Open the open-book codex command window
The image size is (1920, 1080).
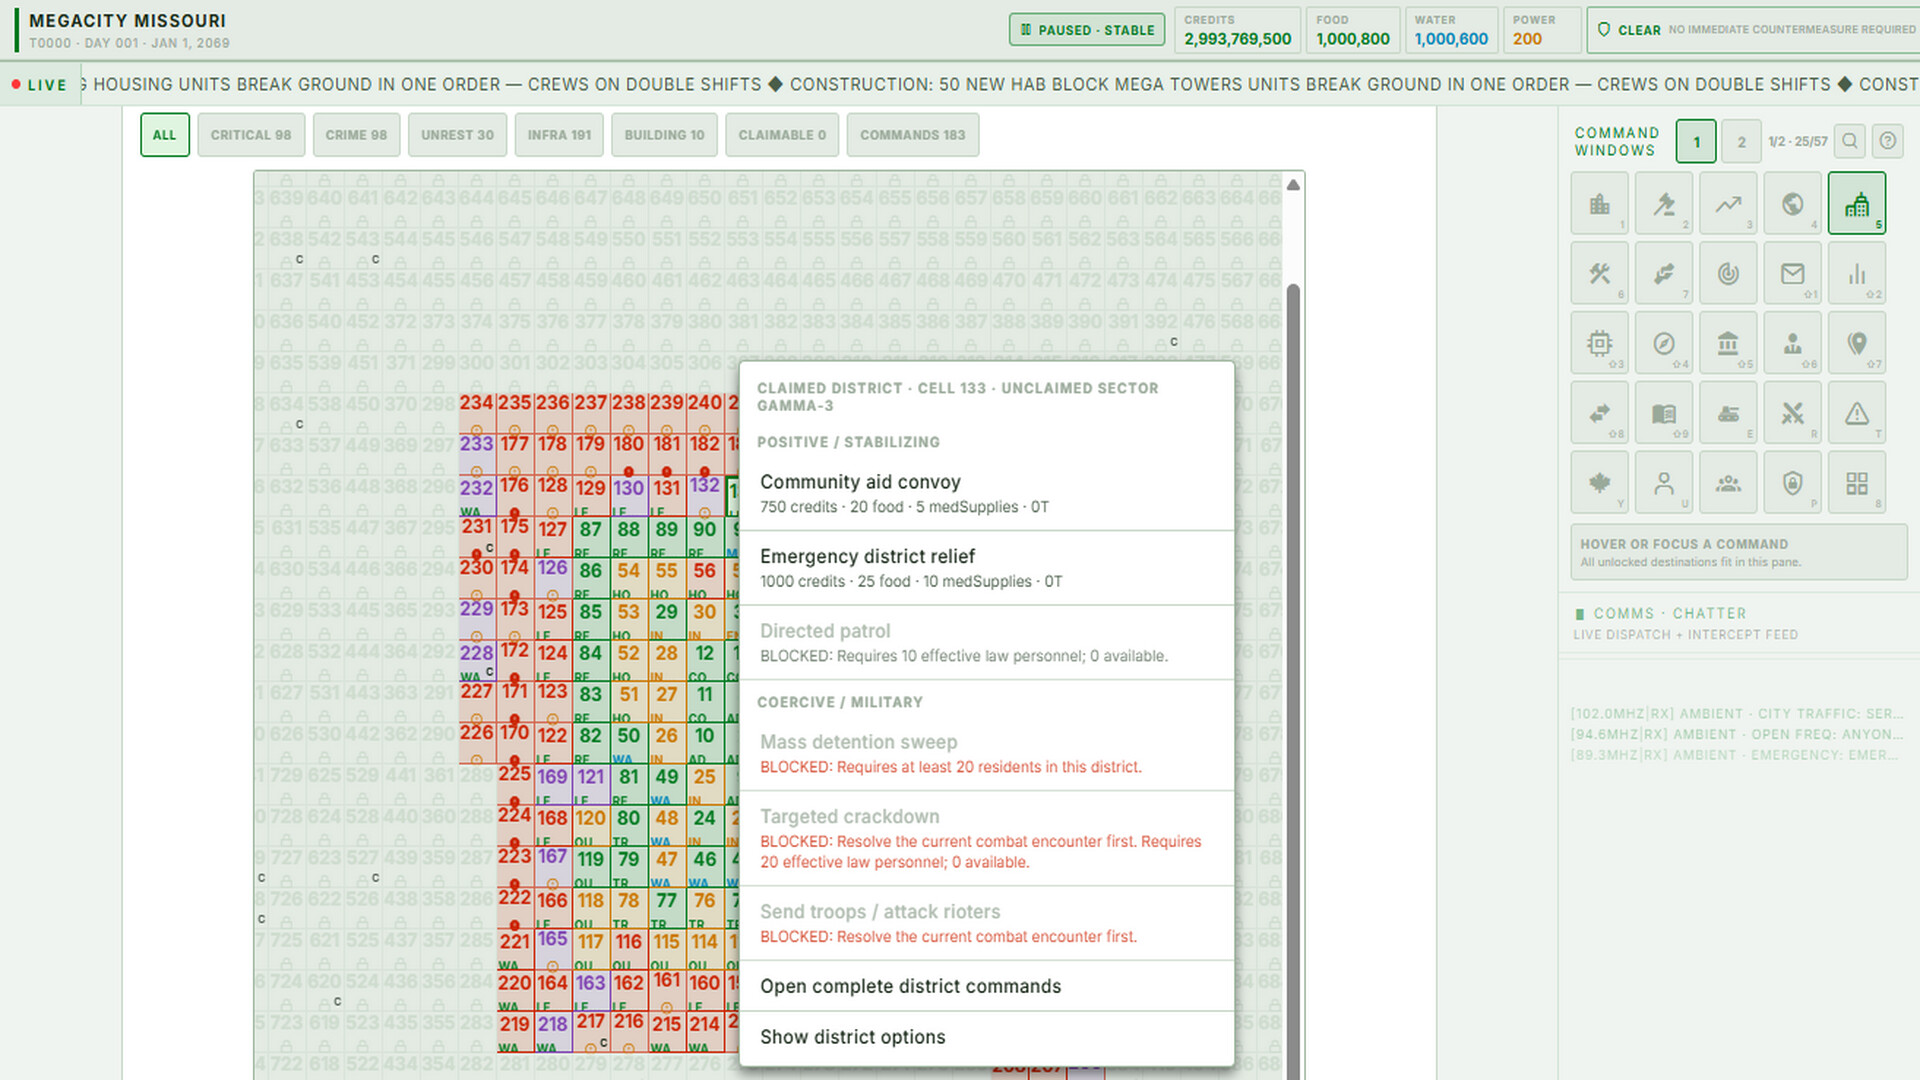tap(1664, 413)
